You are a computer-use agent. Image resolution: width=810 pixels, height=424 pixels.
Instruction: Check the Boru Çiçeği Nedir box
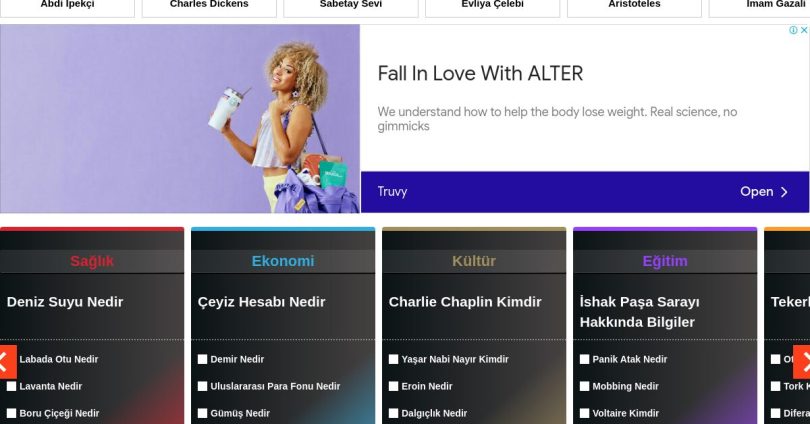(x=11, y=413)
